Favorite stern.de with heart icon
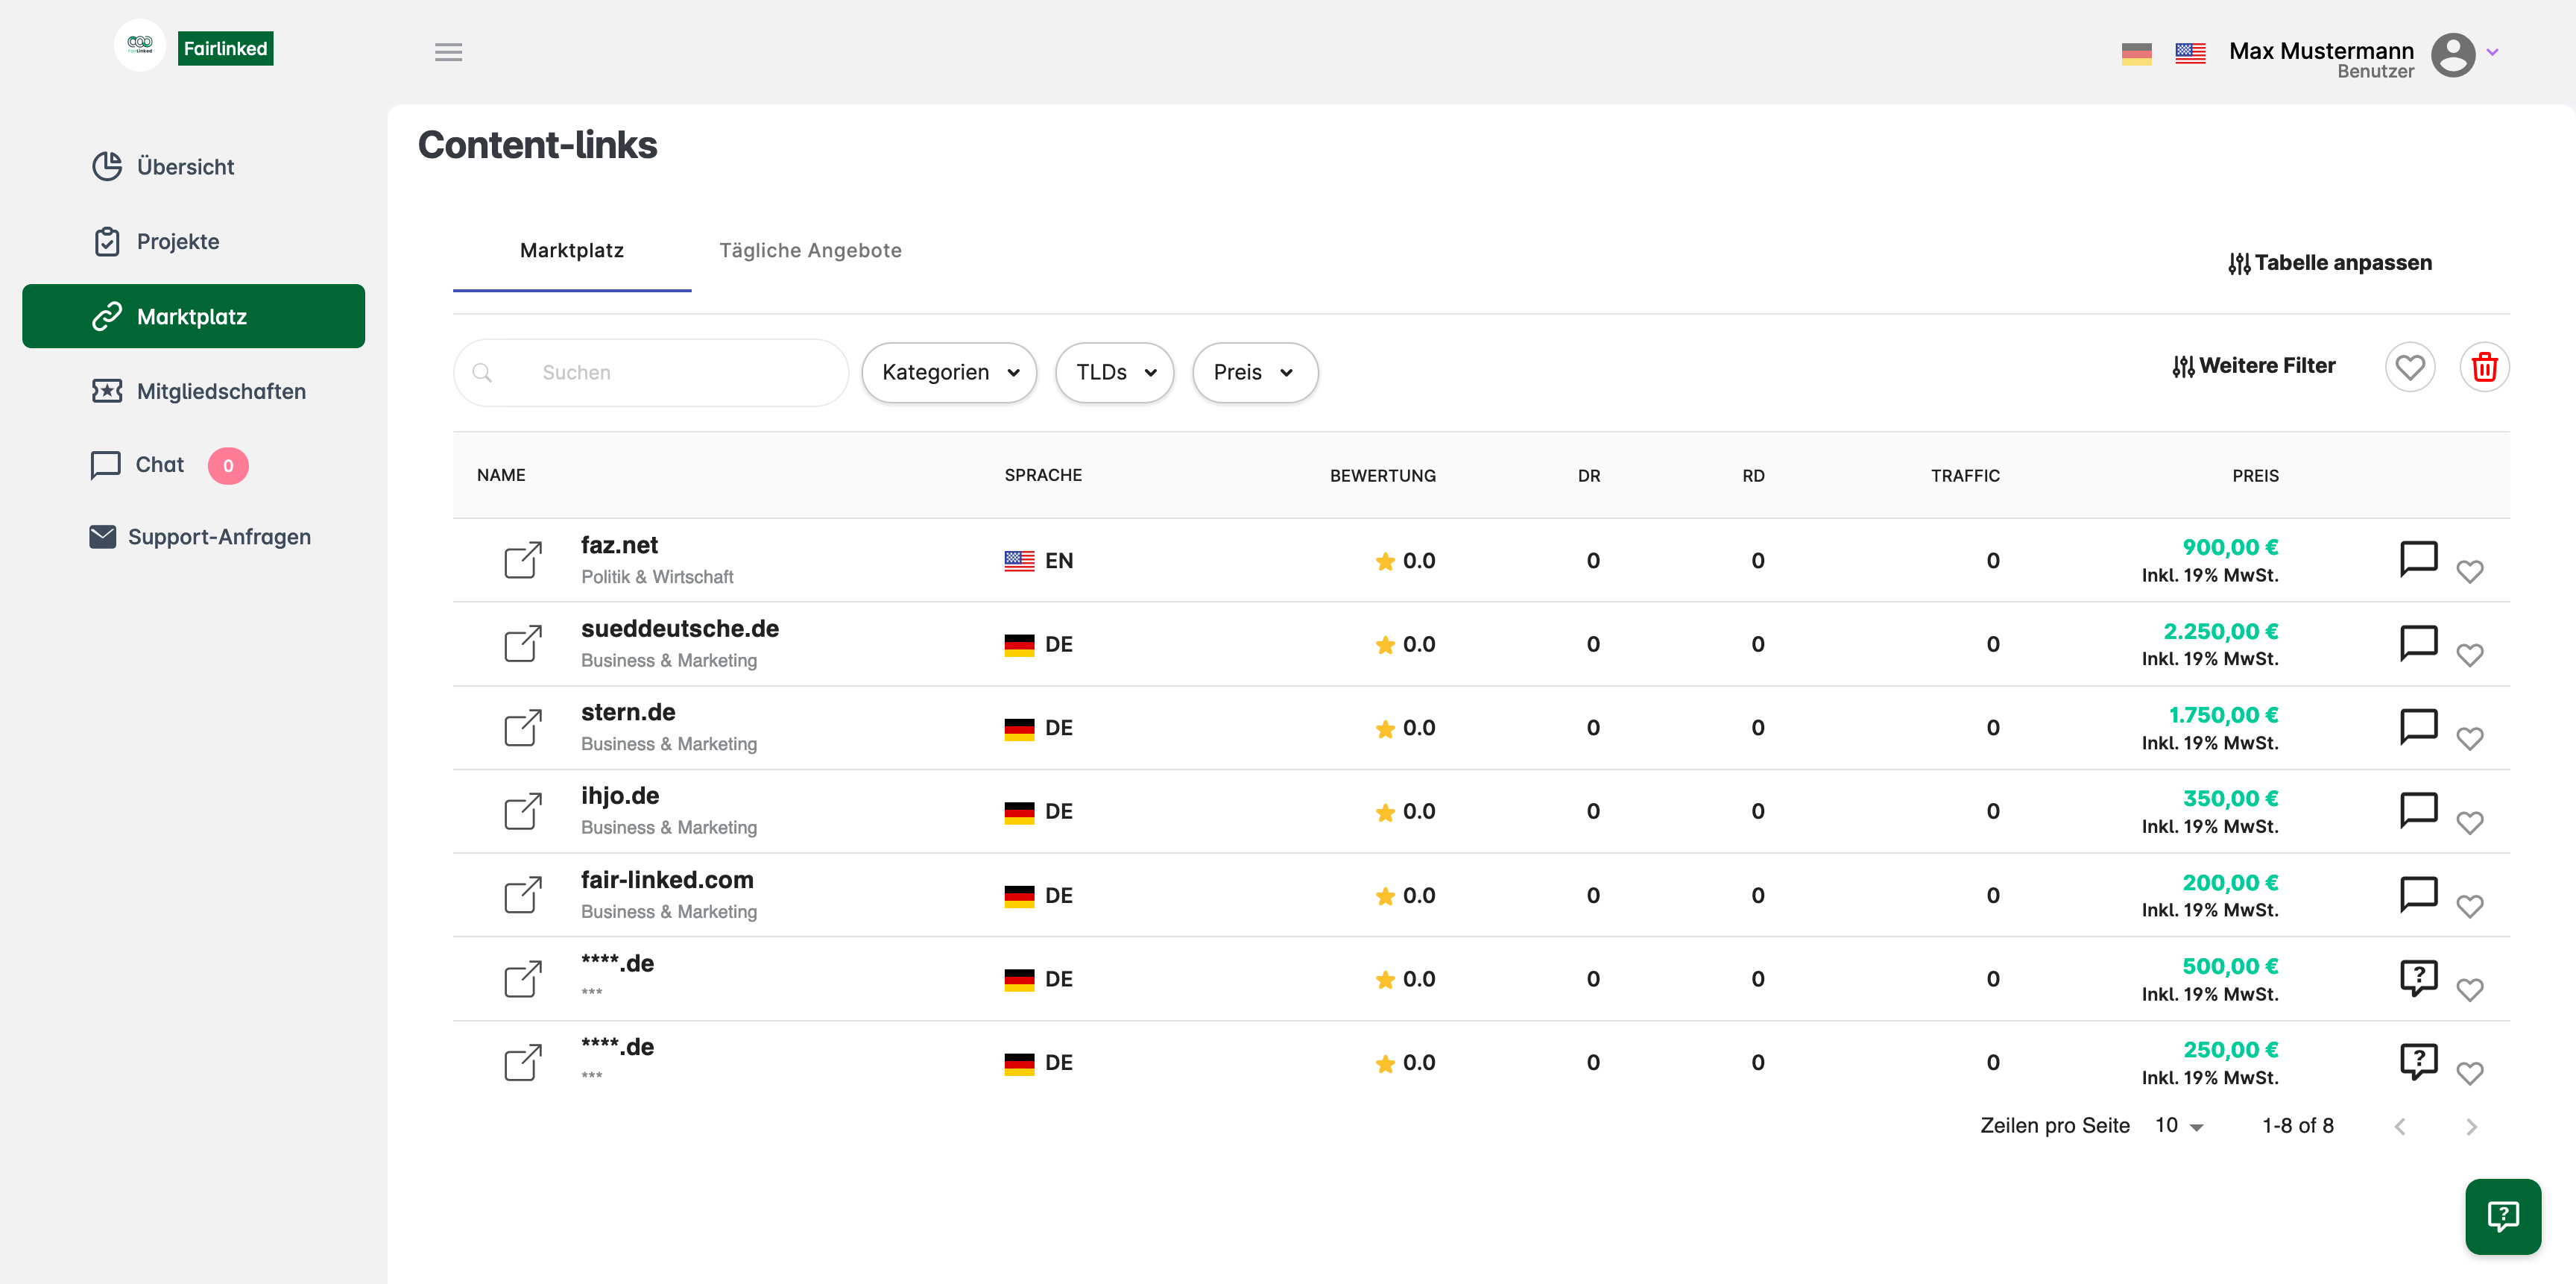The height and width of the screenshot is (1284, 2576). coord(2469,738)
